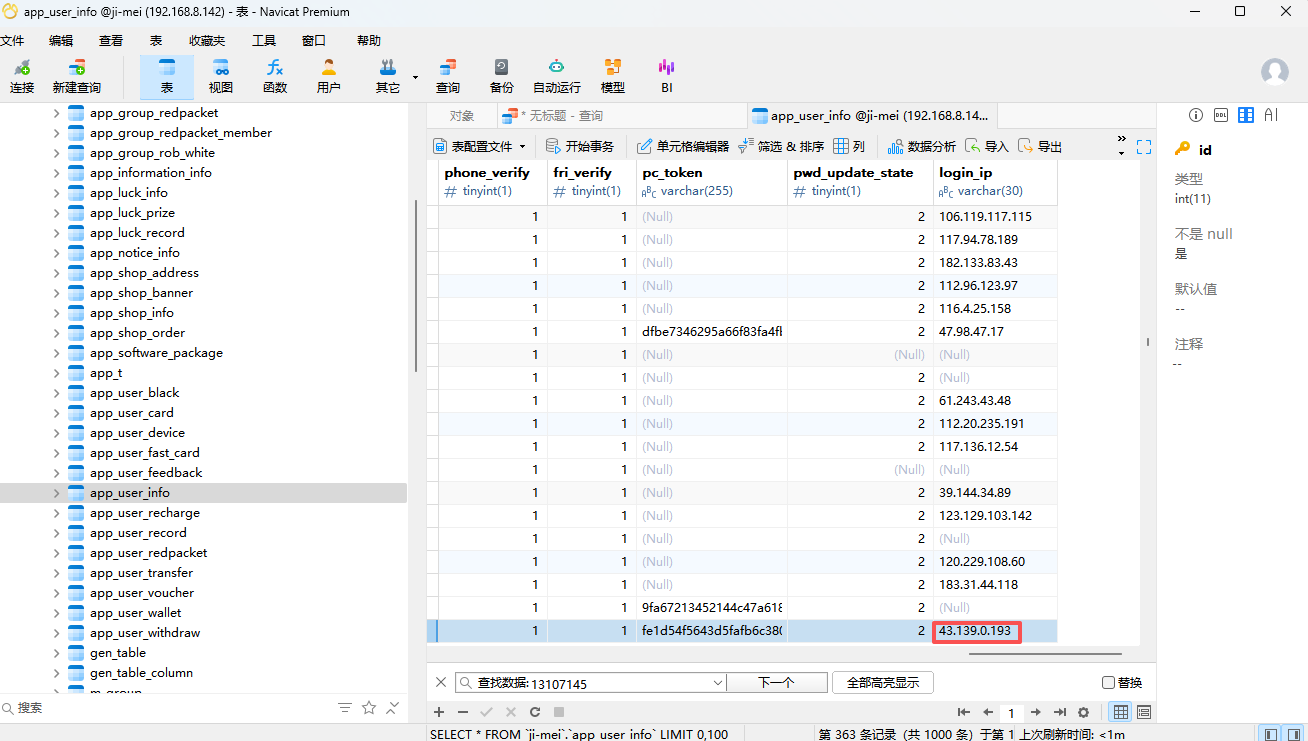Open the find data history dropdown
Screen dimensions: 1308x741
tap(717, 682)
